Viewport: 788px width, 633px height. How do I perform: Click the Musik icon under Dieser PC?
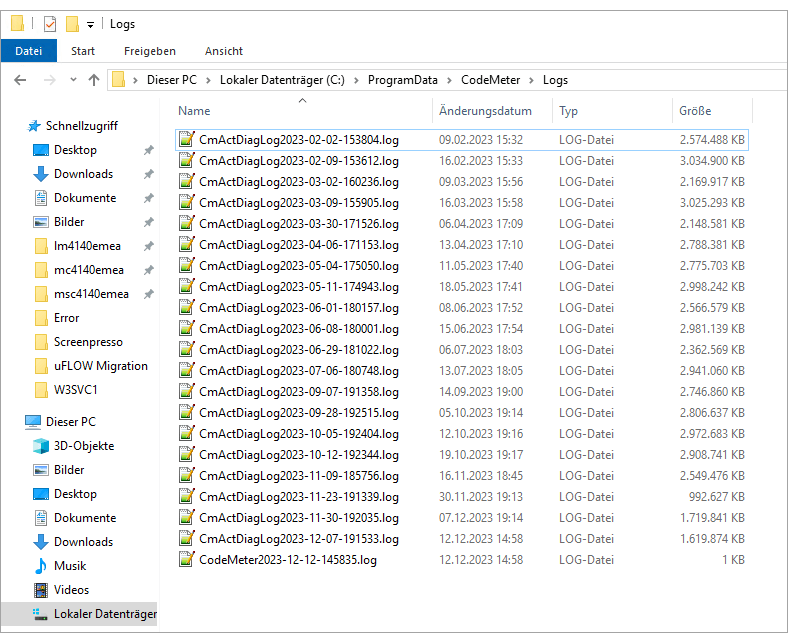pyautogui.click(x=41, y=566)
